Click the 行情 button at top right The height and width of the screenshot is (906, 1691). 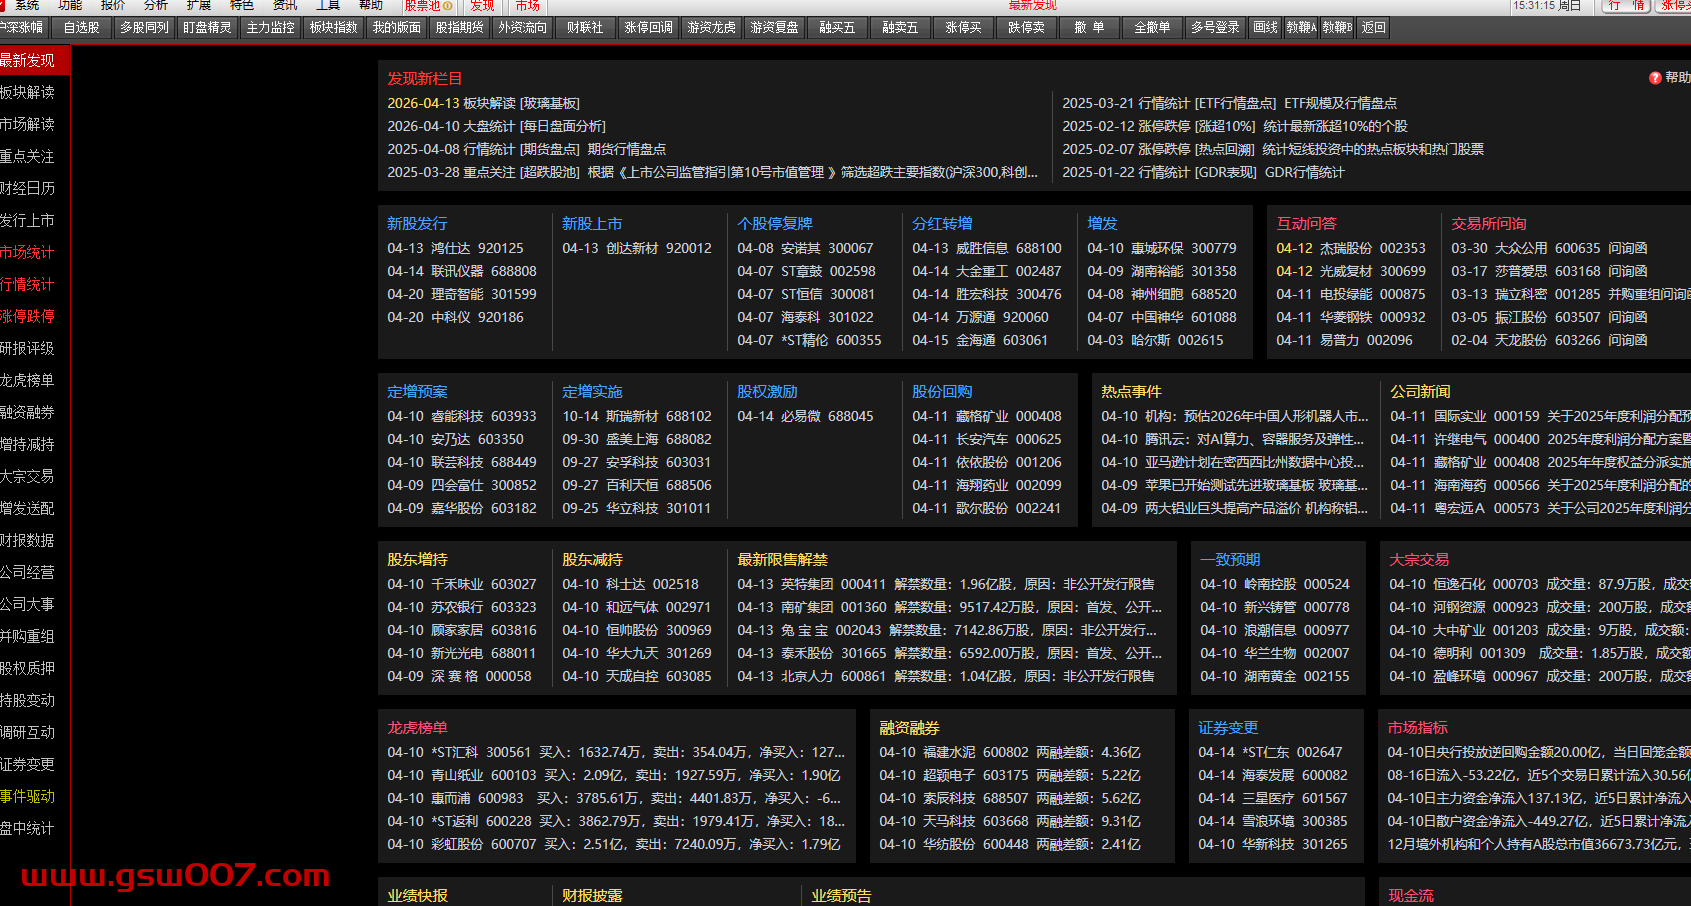pos(1626,5)
